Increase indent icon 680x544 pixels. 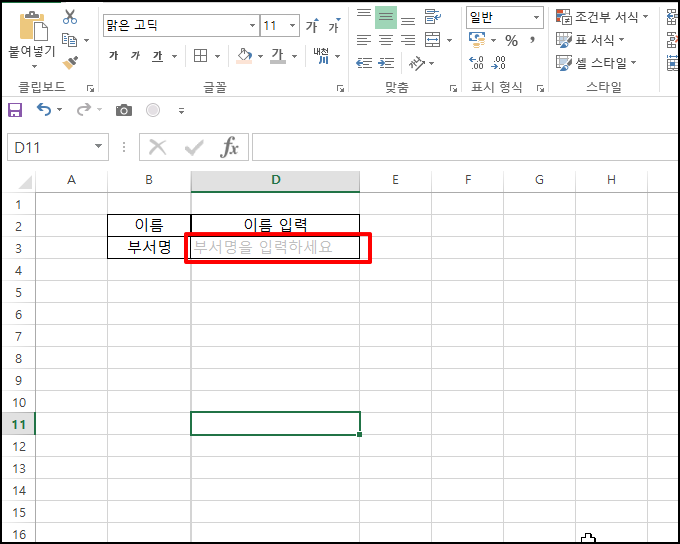coord(386,63)
